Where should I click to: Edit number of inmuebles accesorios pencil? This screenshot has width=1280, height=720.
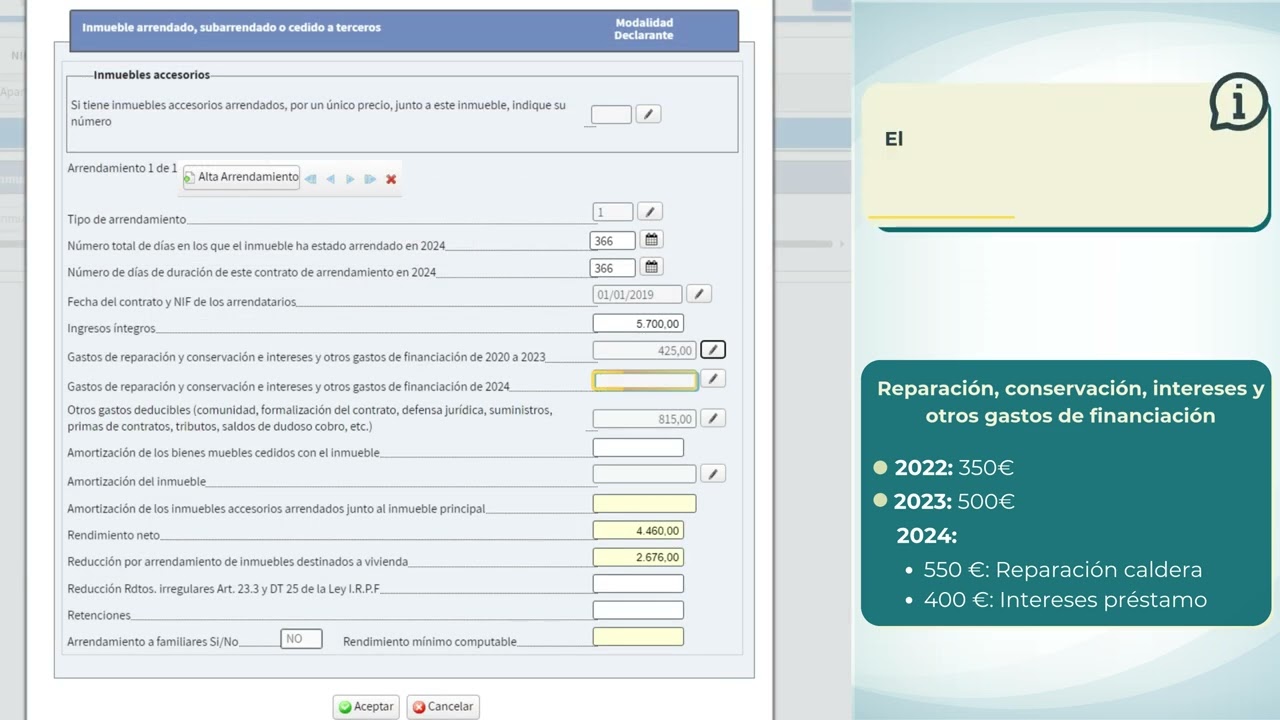pyautogui.click(x=648, y=114)
